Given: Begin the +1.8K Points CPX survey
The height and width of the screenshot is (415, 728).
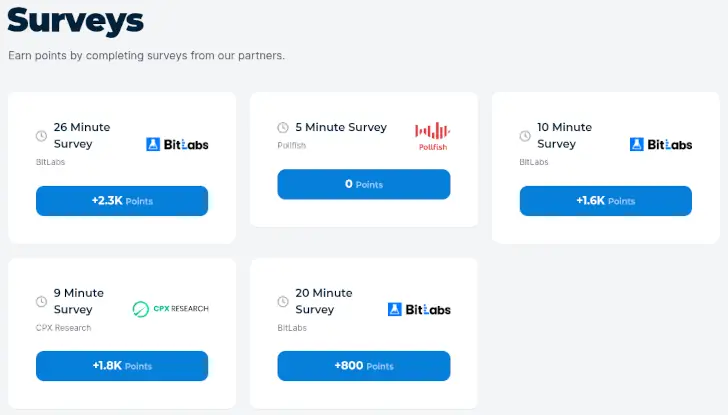Looking at the screenshot, I should (x=122, y=366).
